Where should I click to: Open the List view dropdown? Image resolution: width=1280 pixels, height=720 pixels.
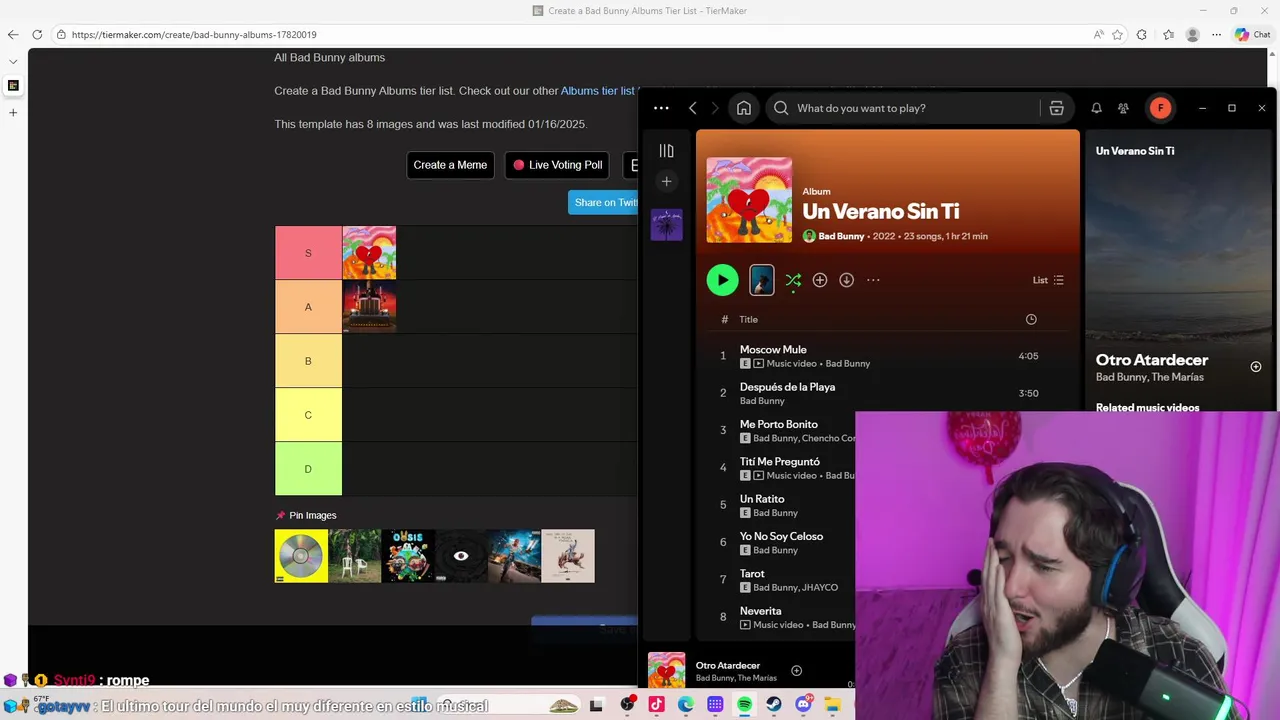click(1048, 280)
